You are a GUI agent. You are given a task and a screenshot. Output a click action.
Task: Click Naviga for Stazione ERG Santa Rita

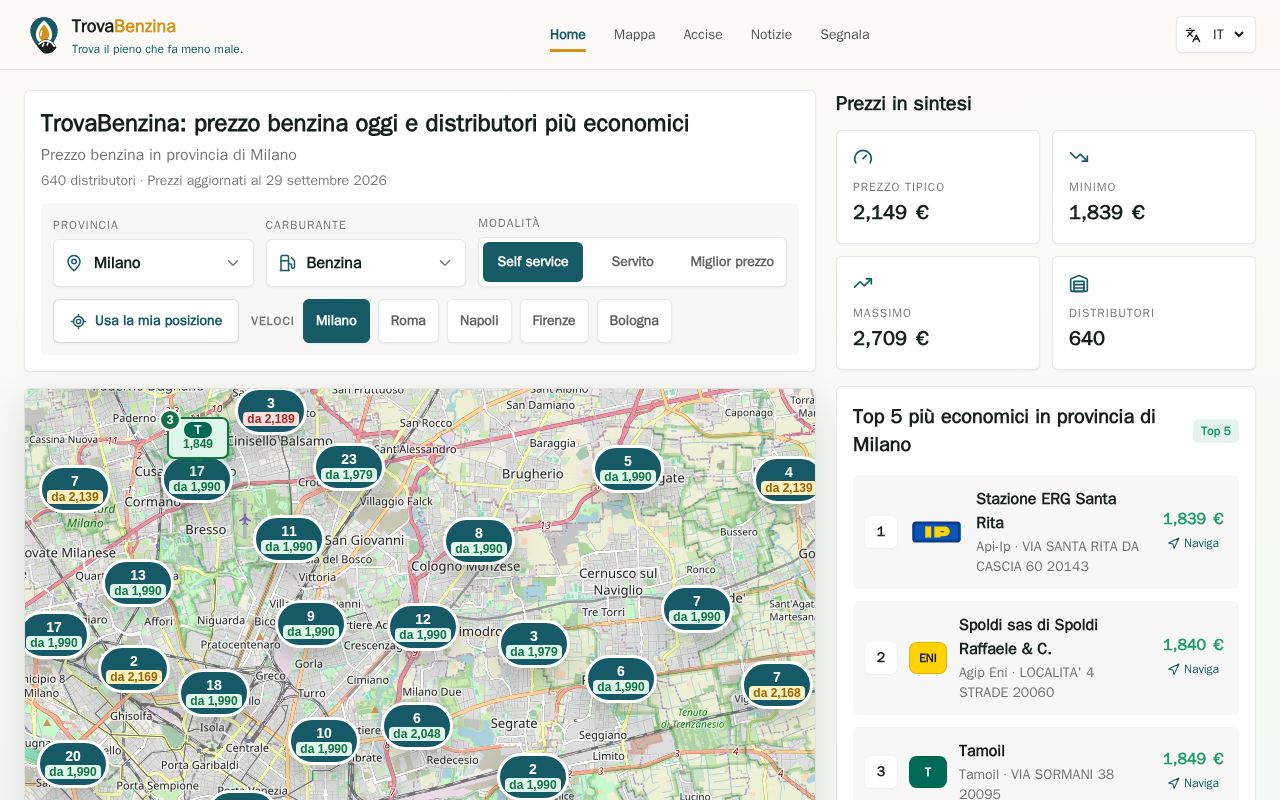(x=1193, y=543)
